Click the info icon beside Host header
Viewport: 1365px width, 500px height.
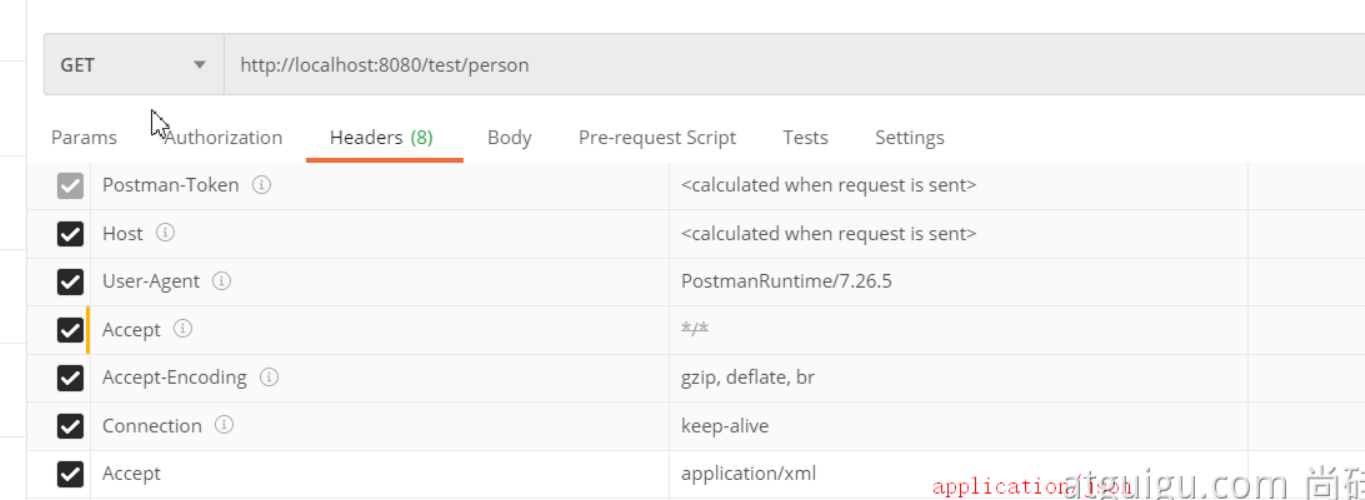(166, 233)
